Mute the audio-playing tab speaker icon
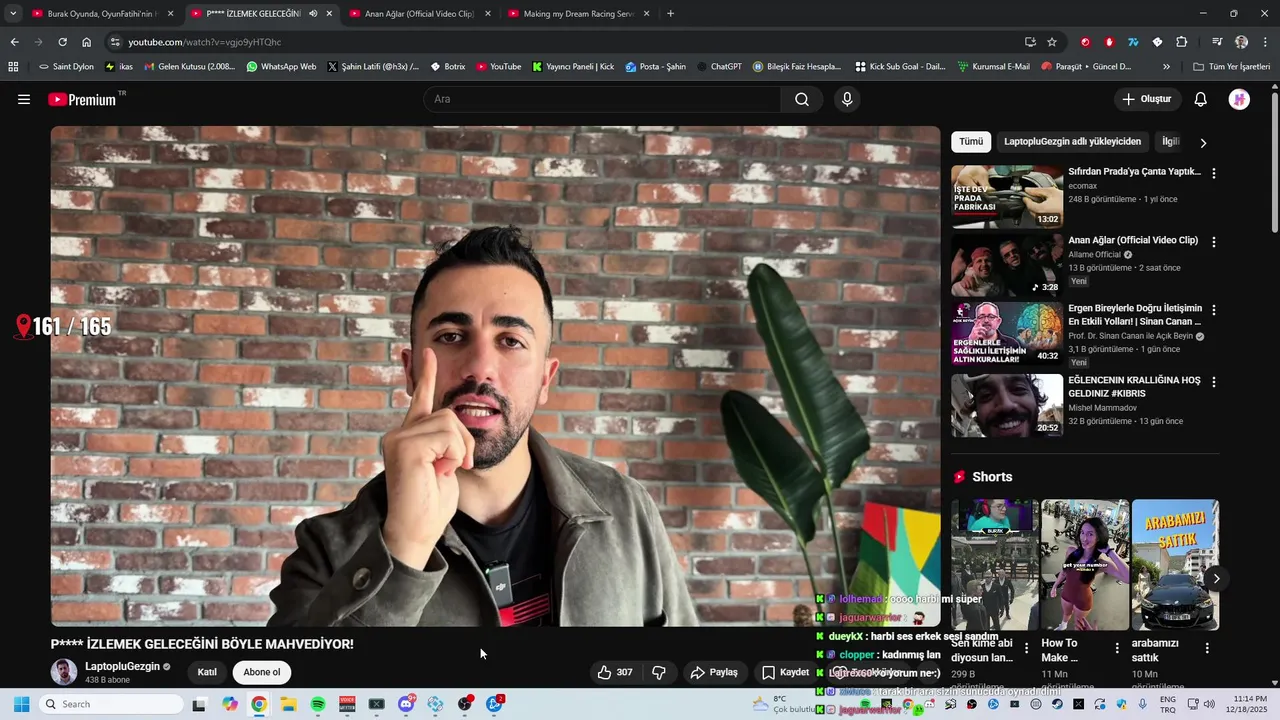Viewport: 1280px width, 720px height. (x=313, y=14)
